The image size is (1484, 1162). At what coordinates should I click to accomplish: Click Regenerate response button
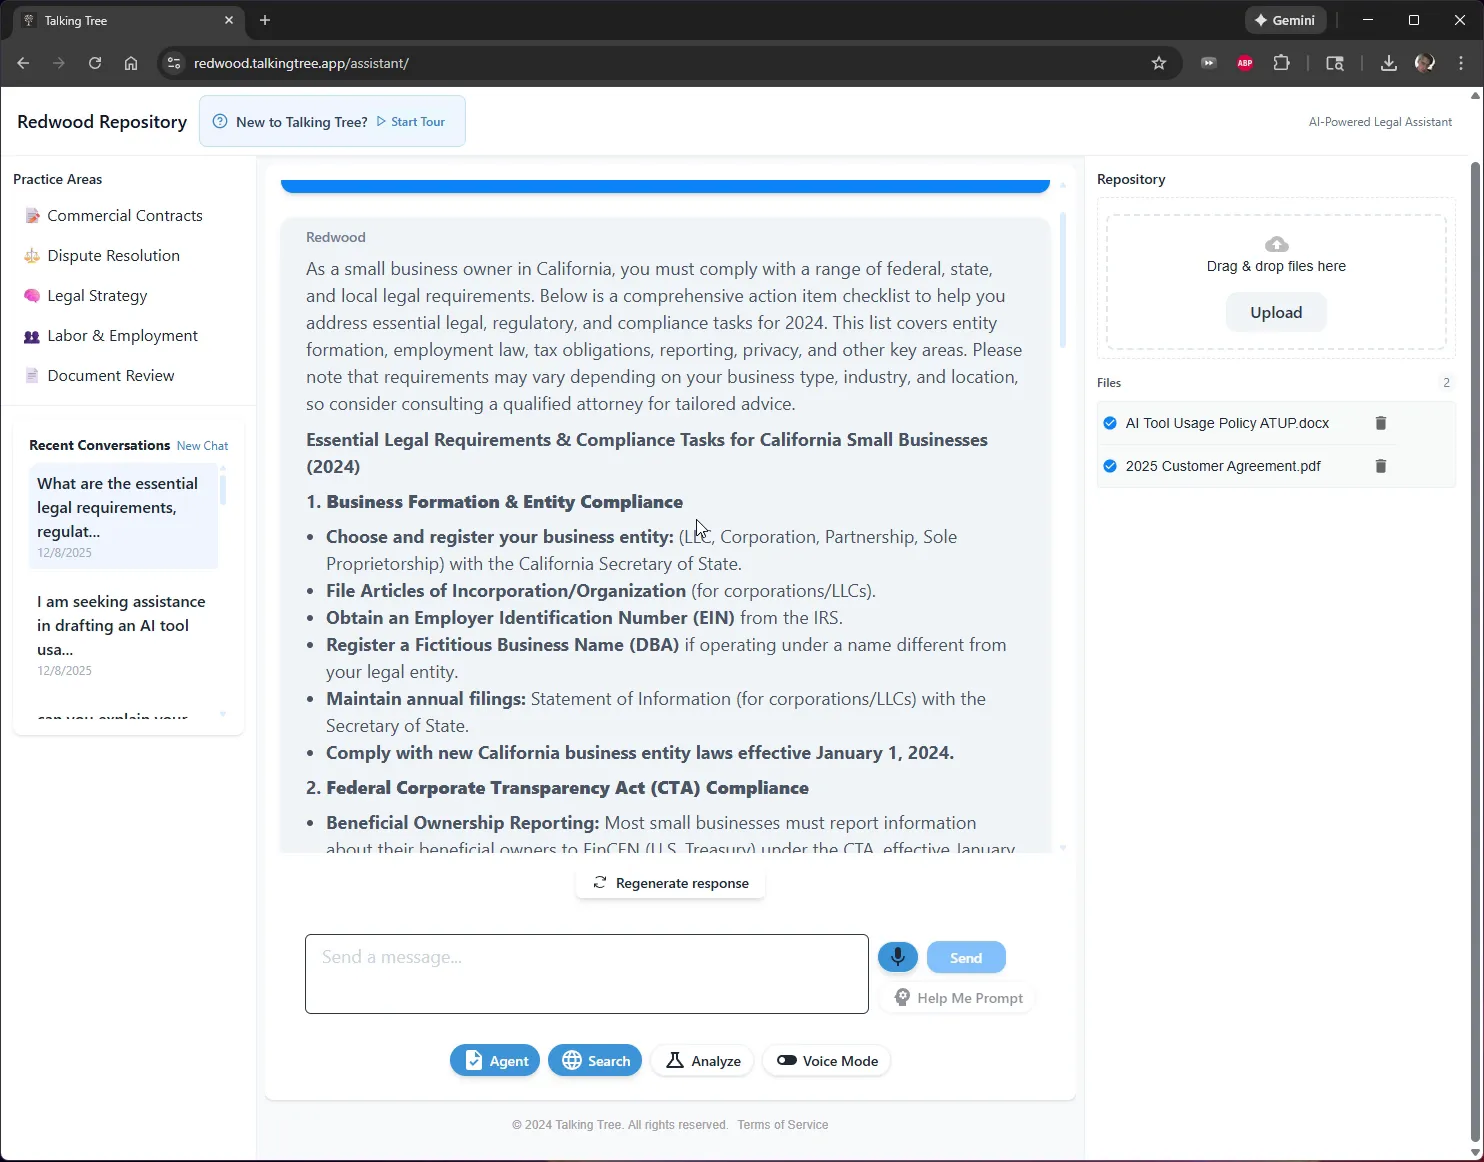[x=670, y=883]
